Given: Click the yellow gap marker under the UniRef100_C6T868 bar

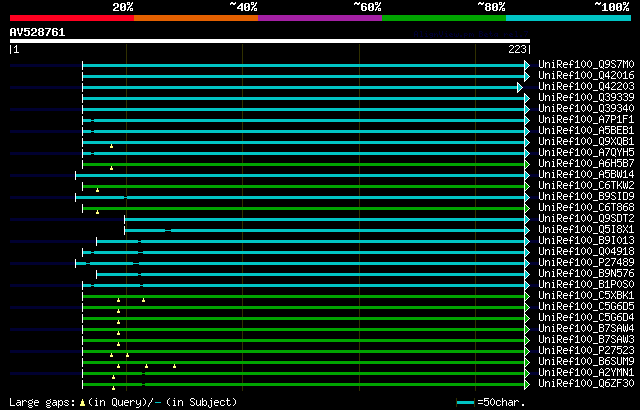Looking at the screenshot, I should click(97, 212).
